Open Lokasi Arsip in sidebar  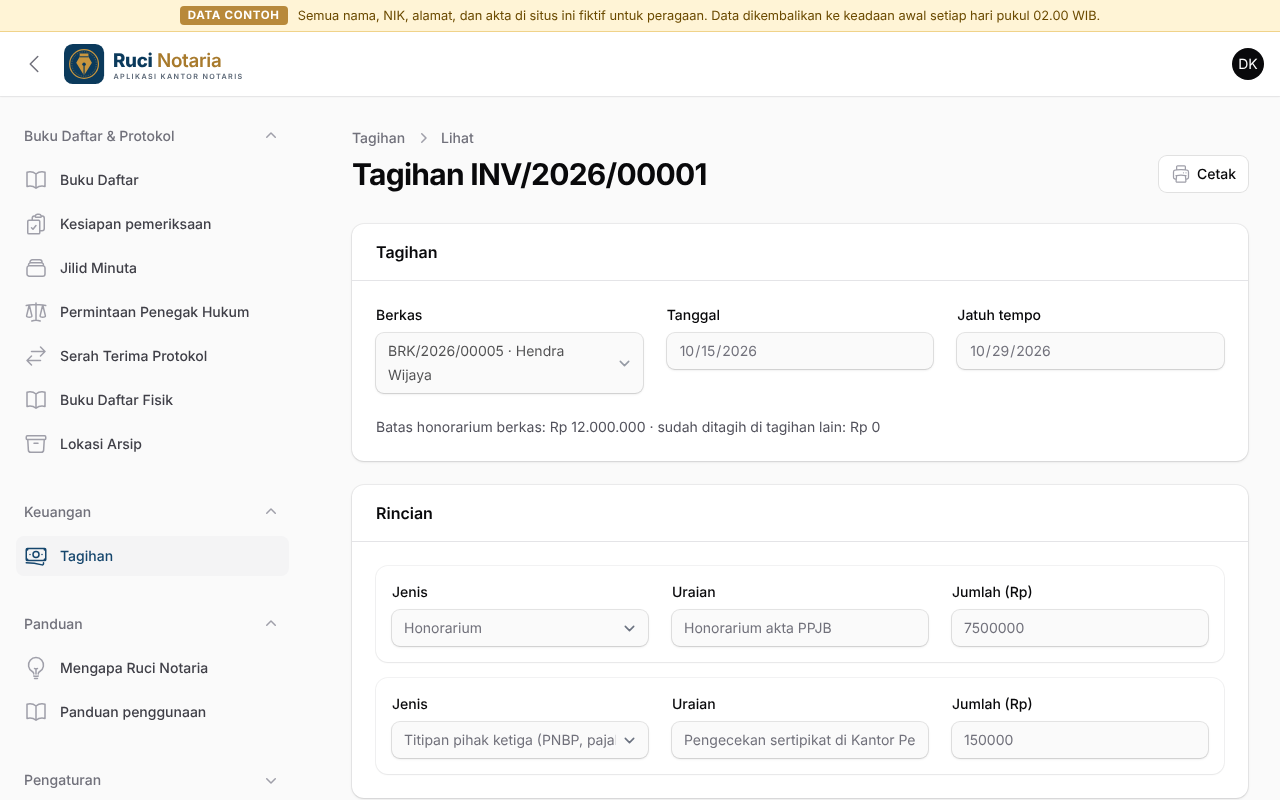[x=152, y=444]
